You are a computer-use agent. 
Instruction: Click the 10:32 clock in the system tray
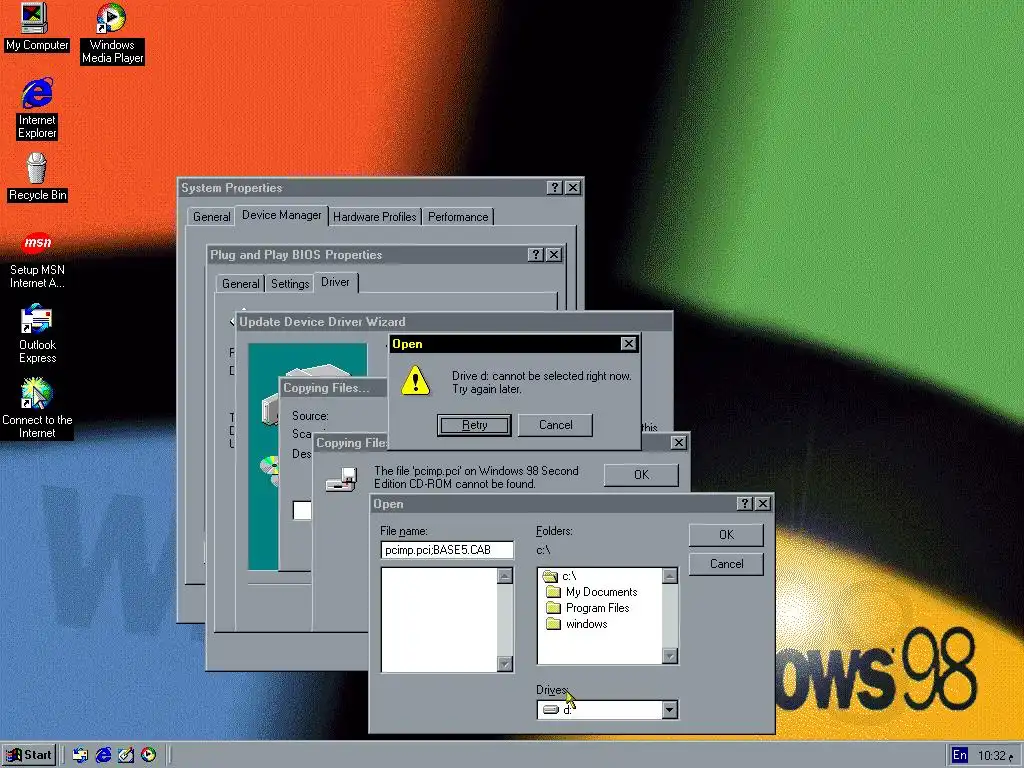pyautogui.click(x=991, y=756)
